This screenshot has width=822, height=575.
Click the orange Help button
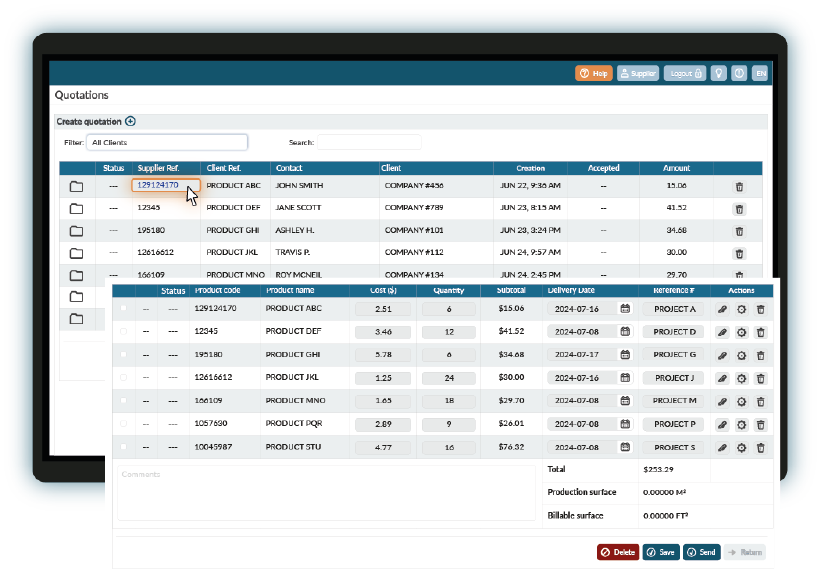[593, 73]
